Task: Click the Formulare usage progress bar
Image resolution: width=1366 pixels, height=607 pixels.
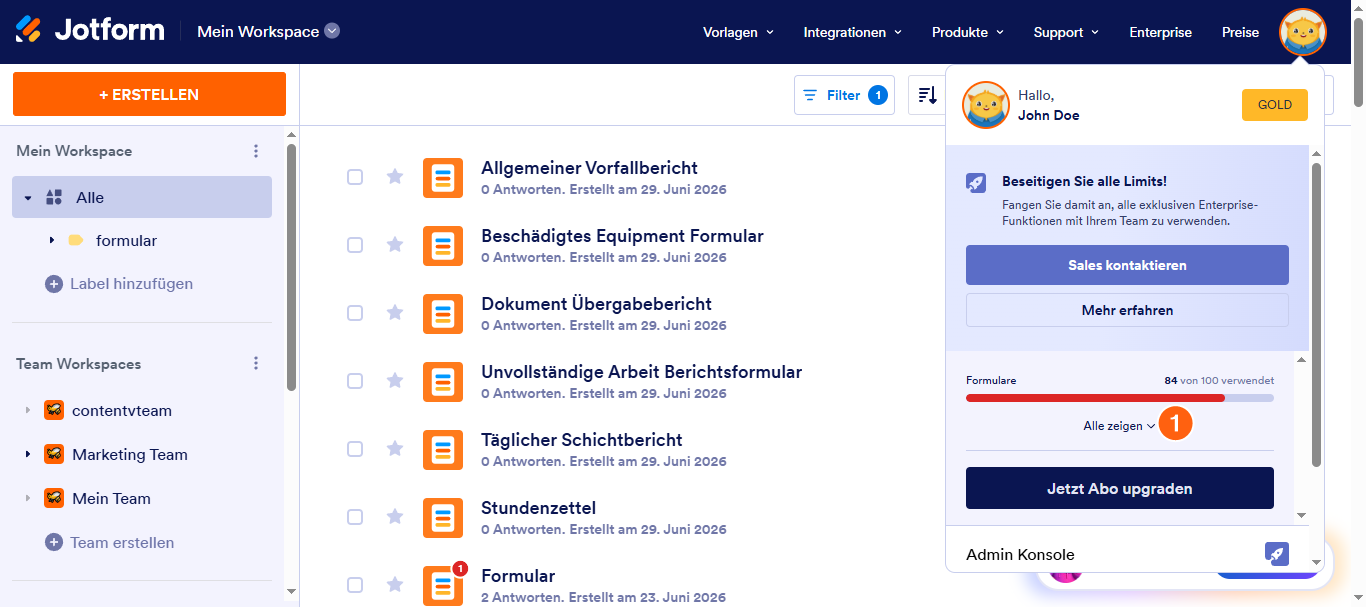Action: pyautogui.click(x=1119, y=398)
